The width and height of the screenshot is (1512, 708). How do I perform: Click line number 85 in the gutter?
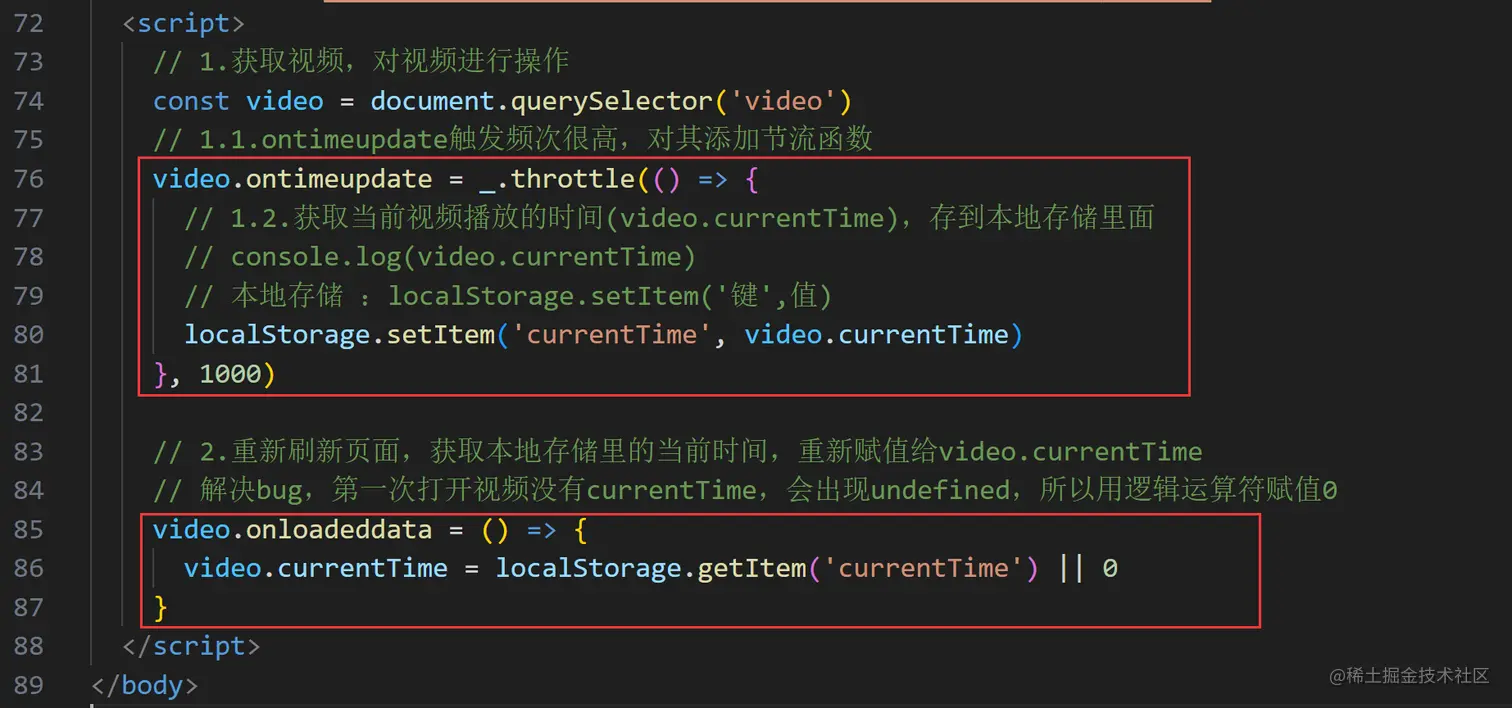(x=29, y=529)
